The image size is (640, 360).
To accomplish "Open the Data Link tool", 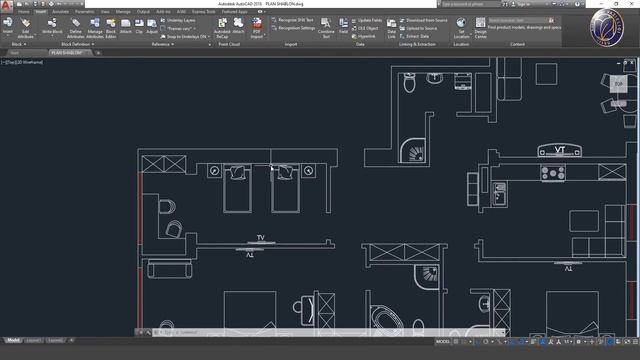I will click(391, 28).
